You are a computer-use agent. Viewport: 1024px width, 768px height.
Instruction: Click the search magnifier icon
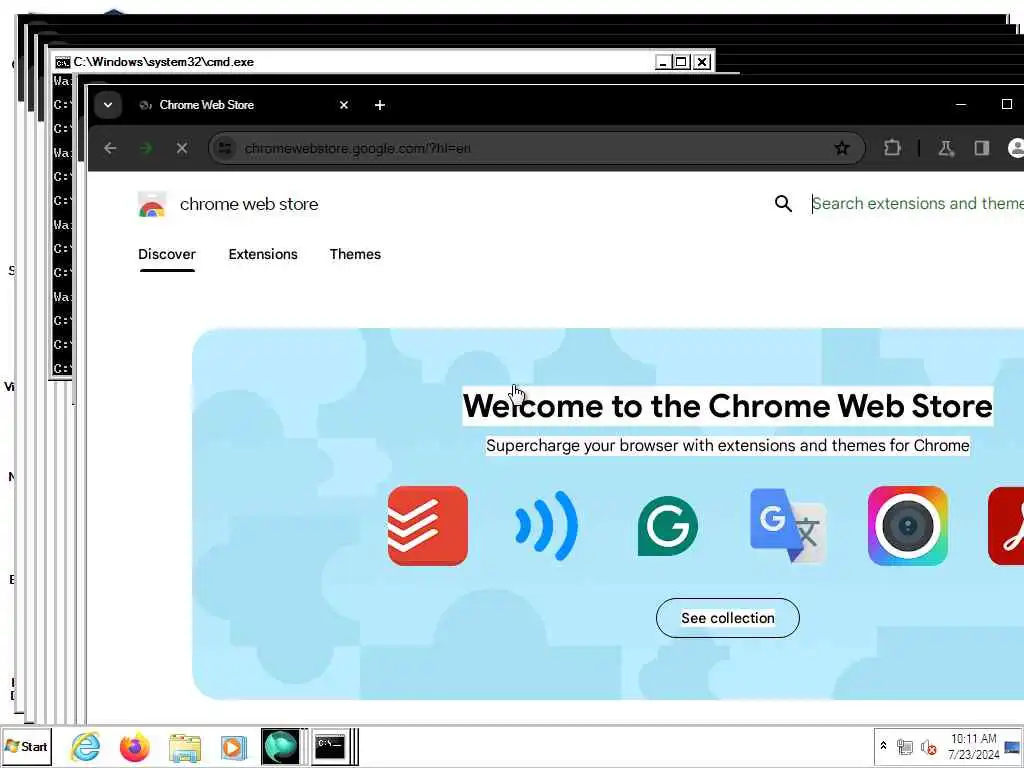[783, 204]
